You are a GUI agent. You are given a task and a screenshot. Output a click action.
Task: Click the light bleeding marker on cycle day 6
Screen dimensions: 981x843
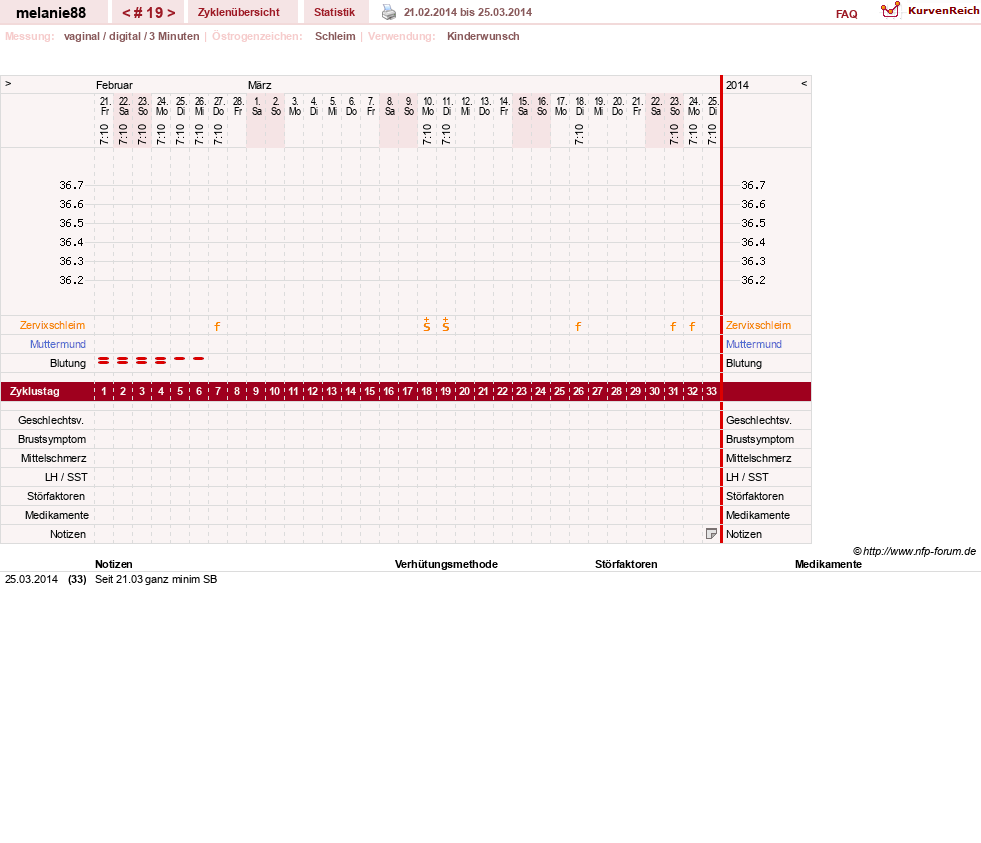coord(198,359)
